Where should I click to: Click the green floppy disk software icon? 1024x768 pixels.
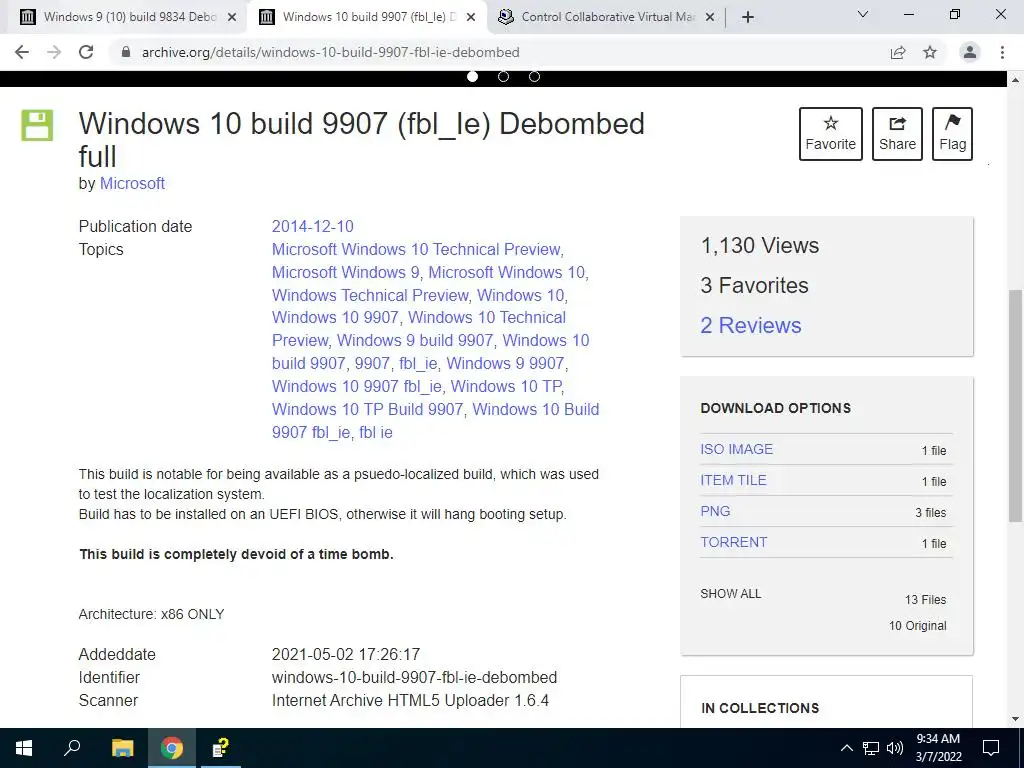[x=37, y=125]
